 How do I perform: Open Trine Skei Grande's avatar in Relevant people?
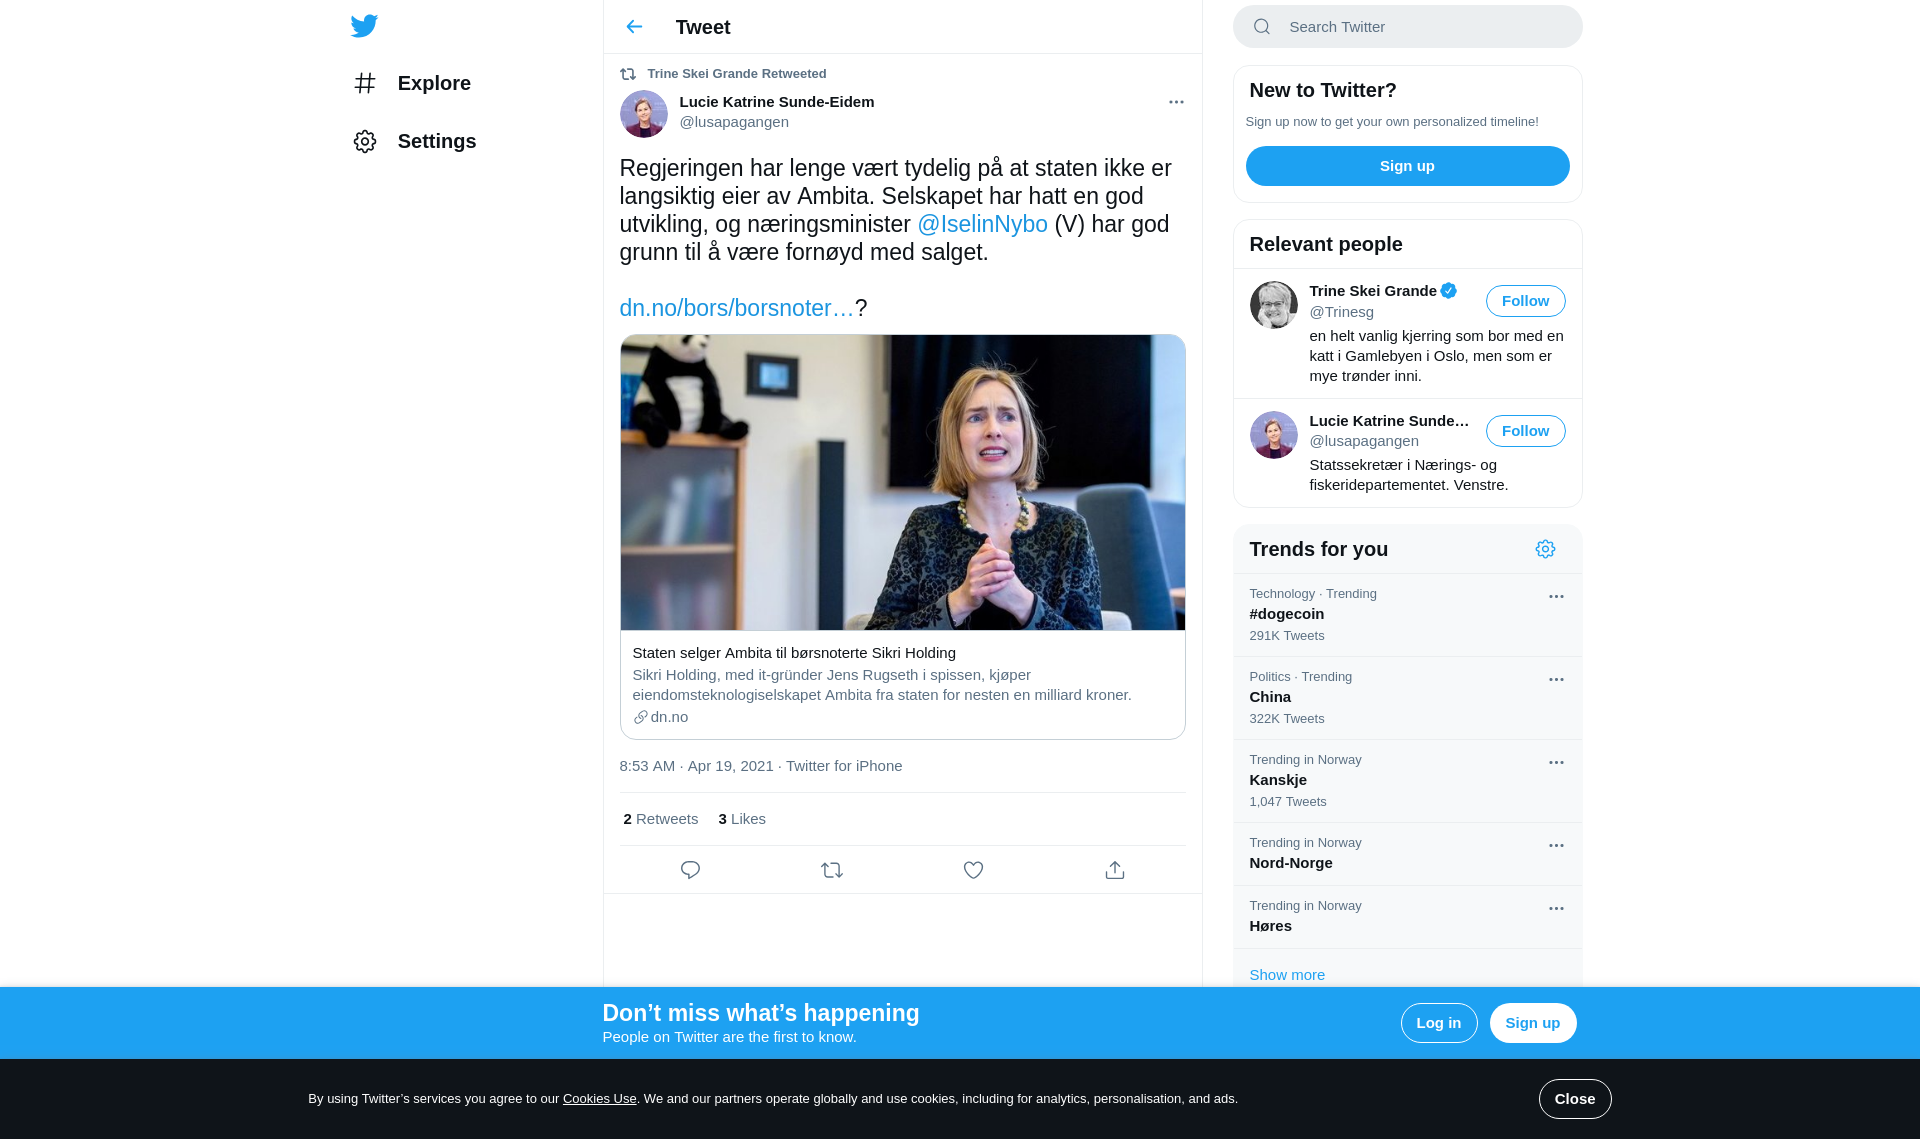pos(1274,305)
